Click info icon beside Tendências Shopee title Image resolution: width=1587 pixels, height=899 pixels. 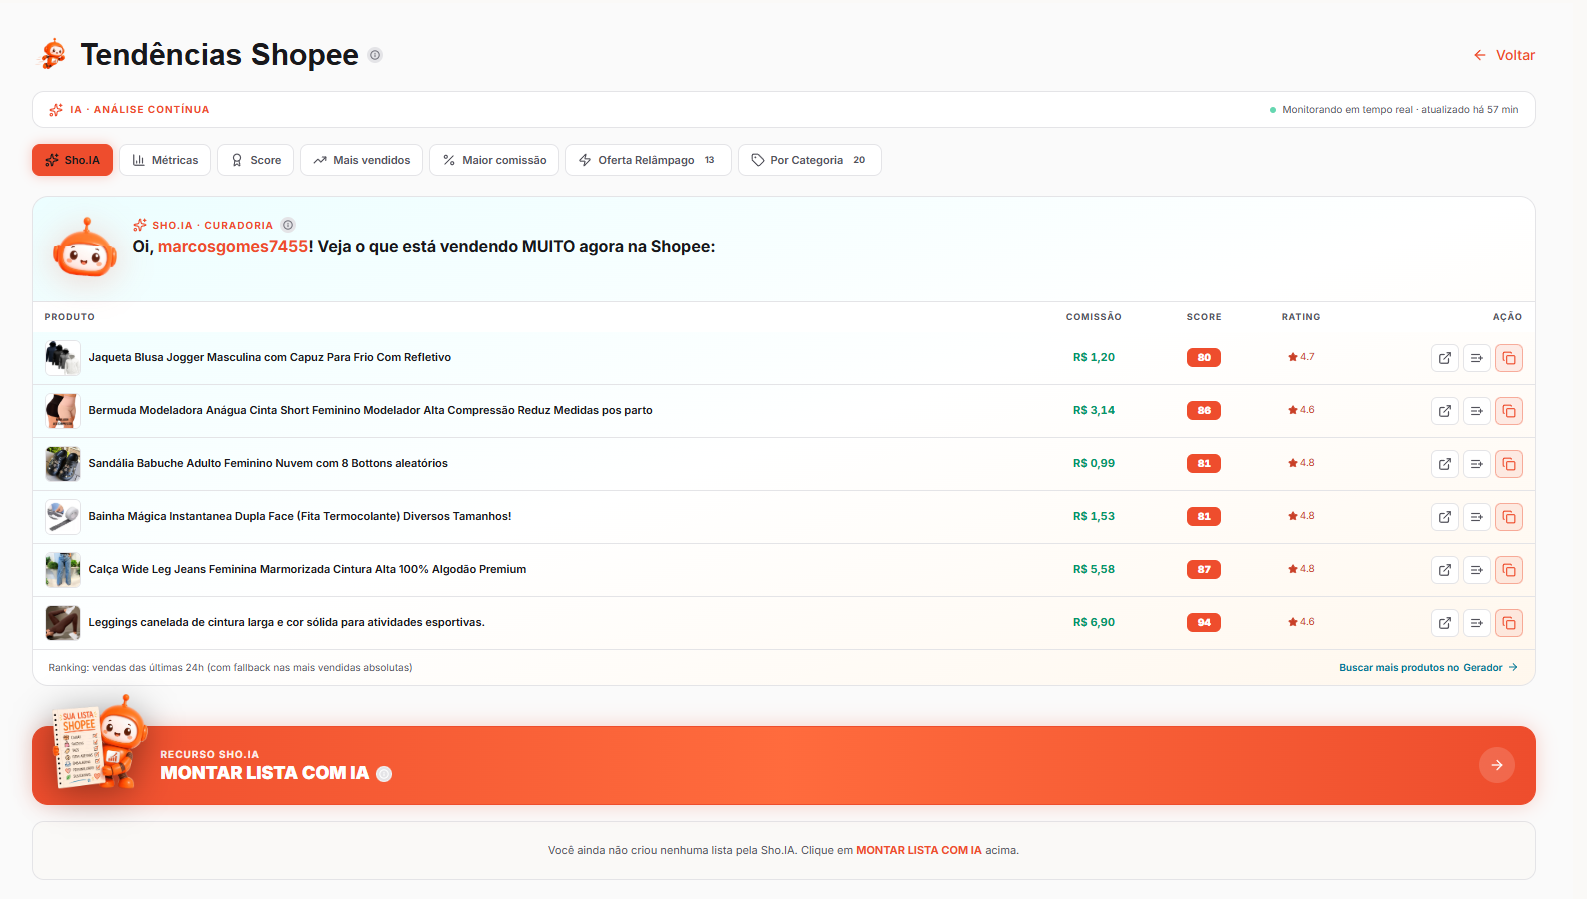375,55
